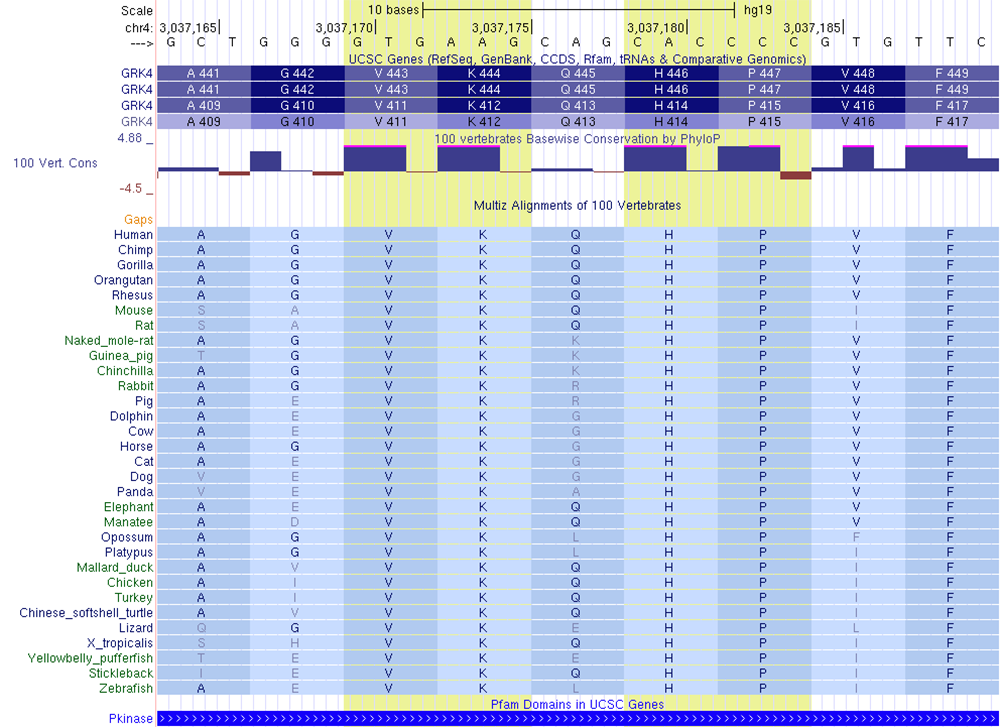
Task: Open the Pkinase domain label on left
Action: click(x=130, y=718)
